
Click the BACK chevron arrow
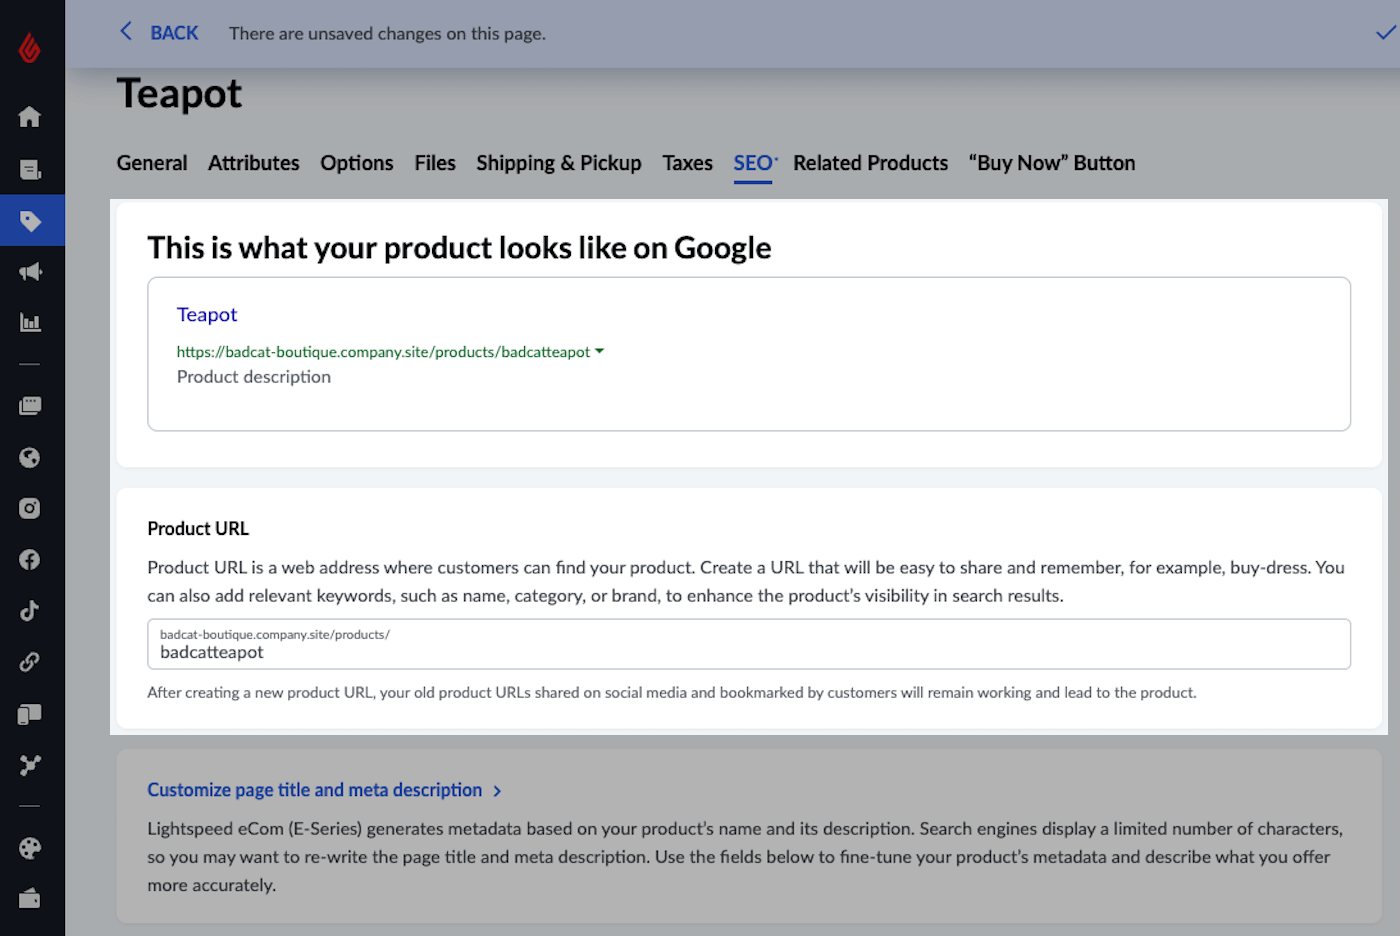126,32
